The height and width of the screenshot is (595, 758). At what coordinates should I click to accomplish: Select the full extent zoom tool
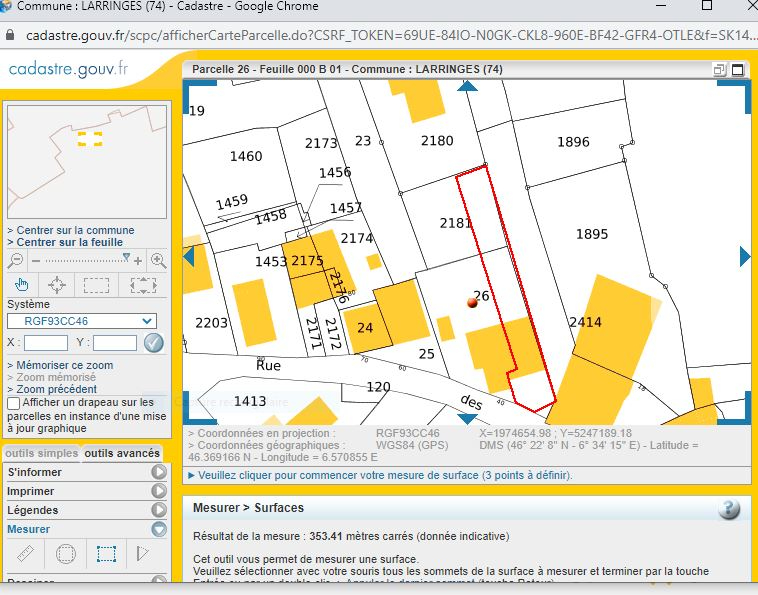point(143,285)
